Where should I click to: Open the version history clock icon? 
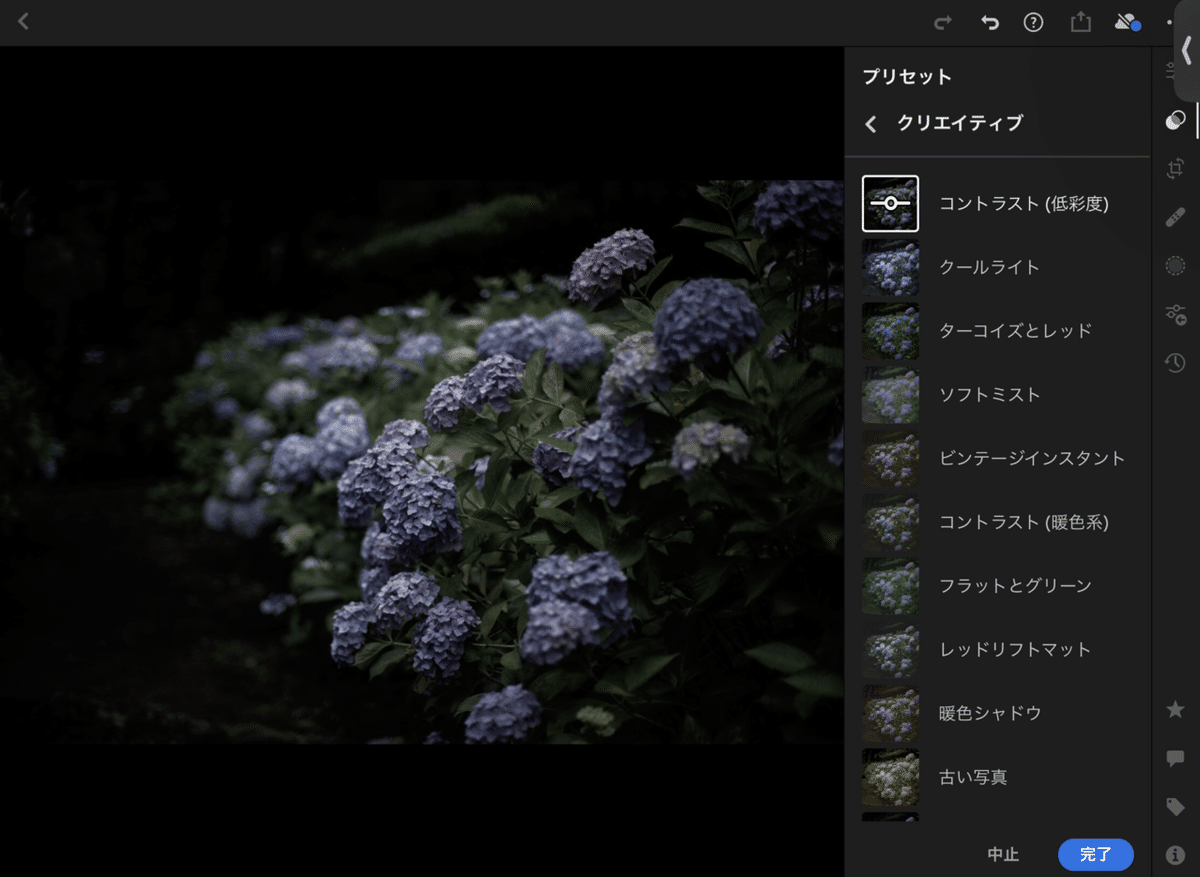tap(1176, 362)
